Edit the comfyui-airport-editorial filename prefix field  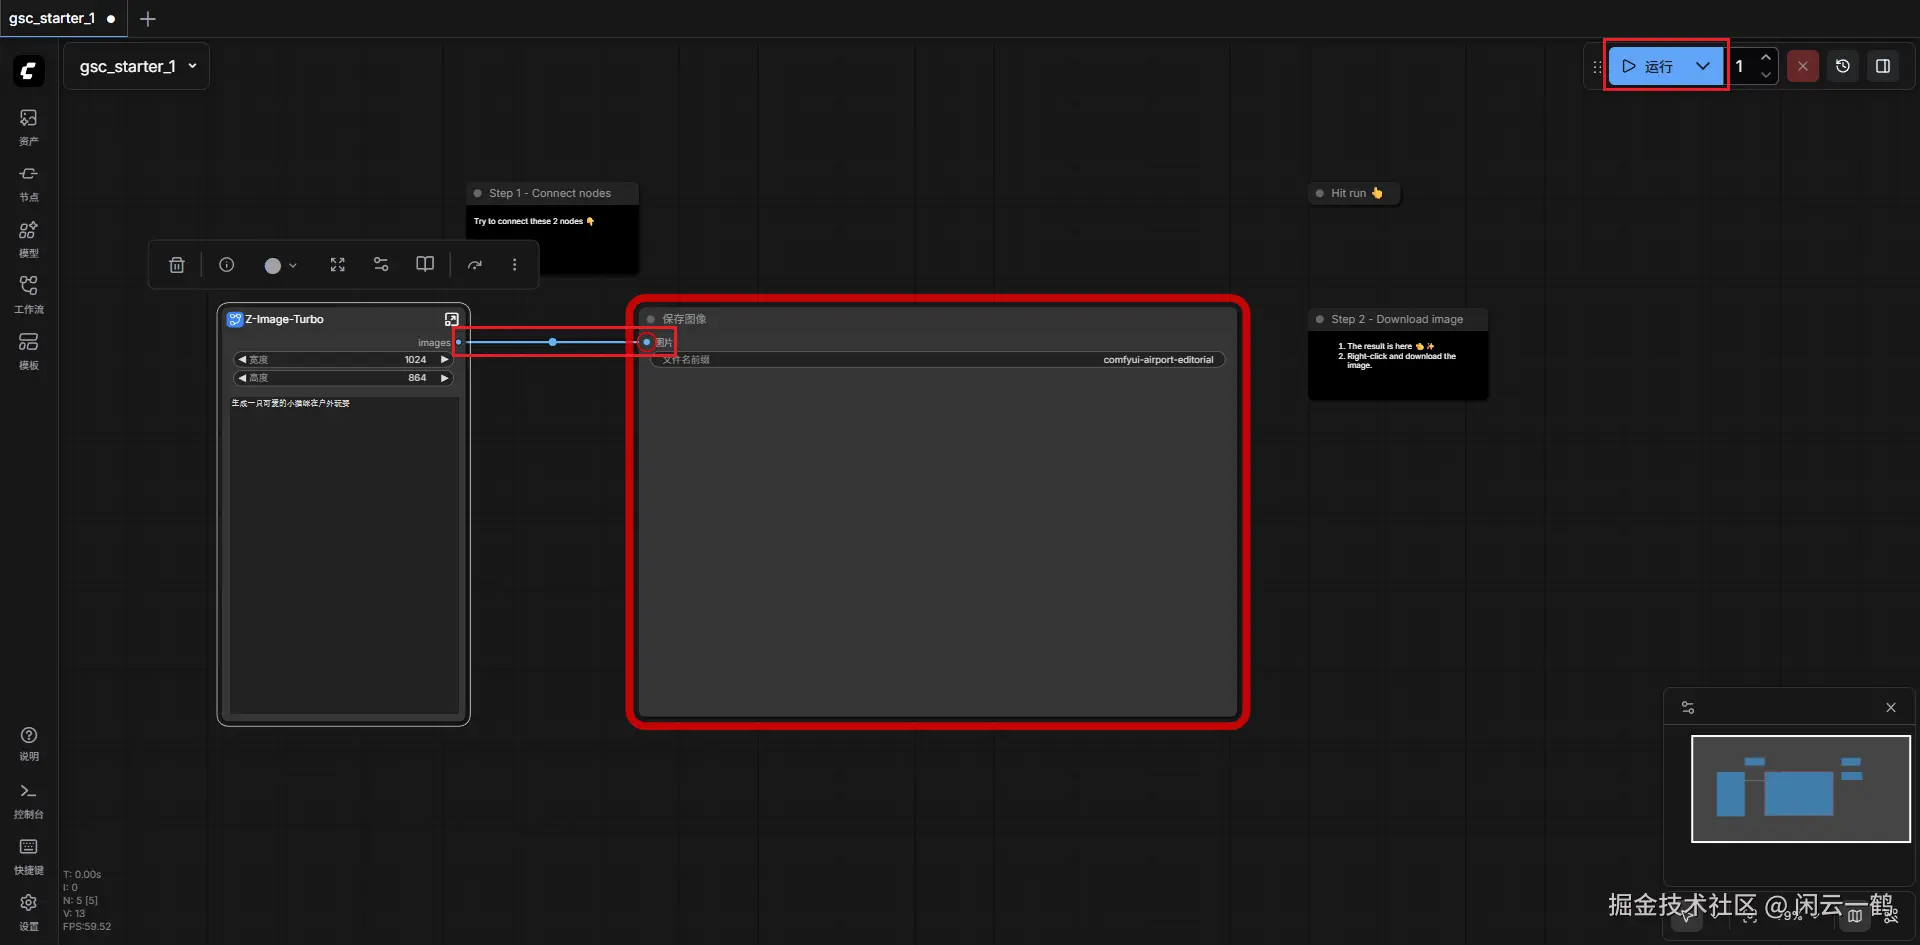pyautogui.click(x=937, y=360)
